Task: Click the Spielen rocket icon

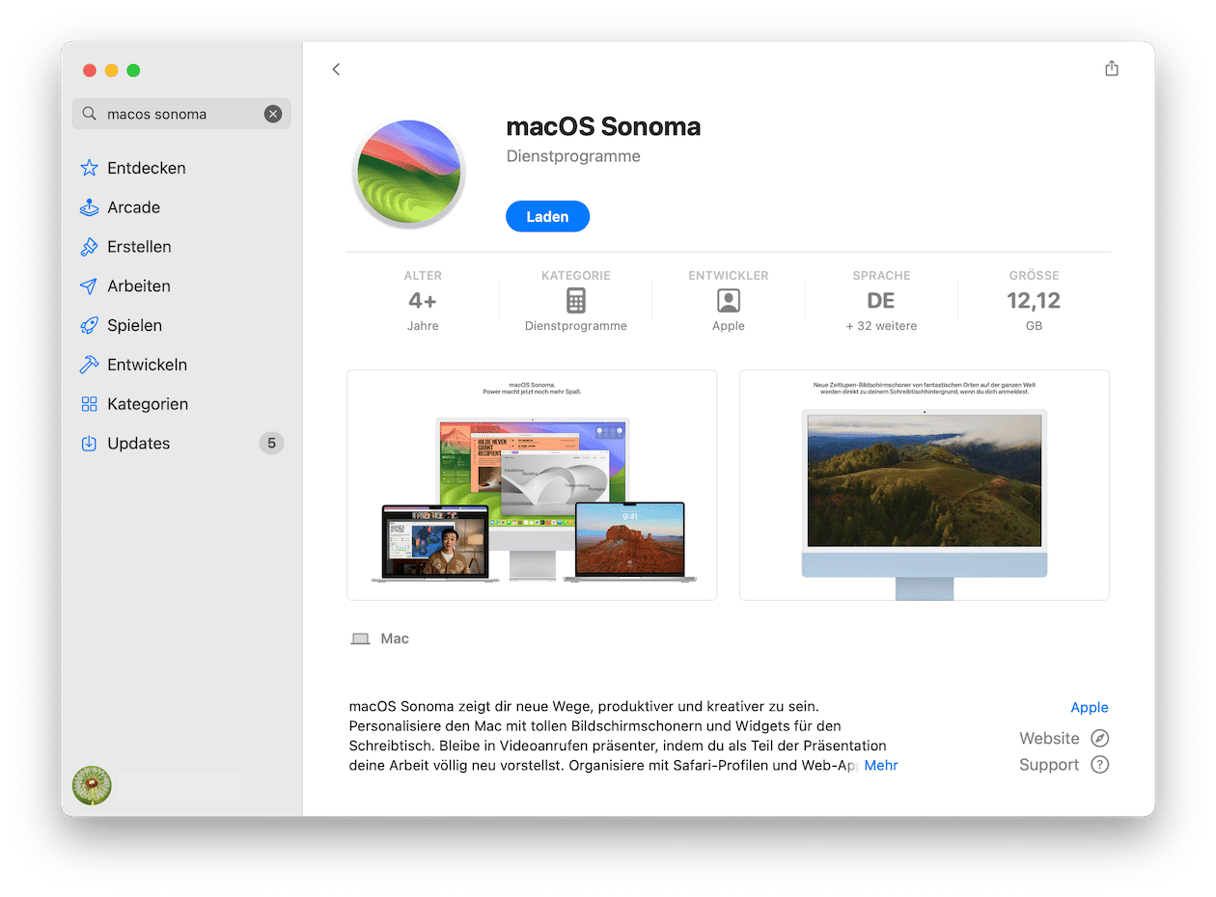Action: pos(89,325)
